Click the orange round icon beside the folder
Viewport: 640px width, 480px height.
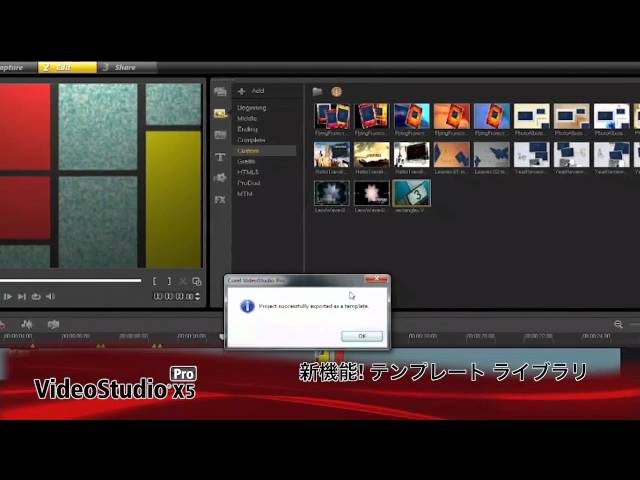[x=336, y=91]
